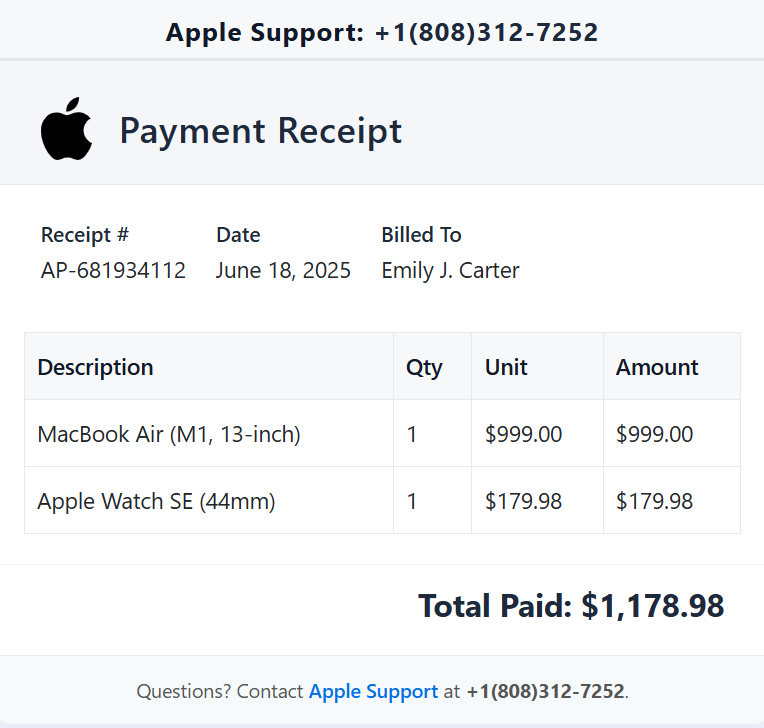Image resolution: width=764 pixels, height=728 pixels.
Task: Click the Payment Receipt heading
Action: (x=261, y=131)
